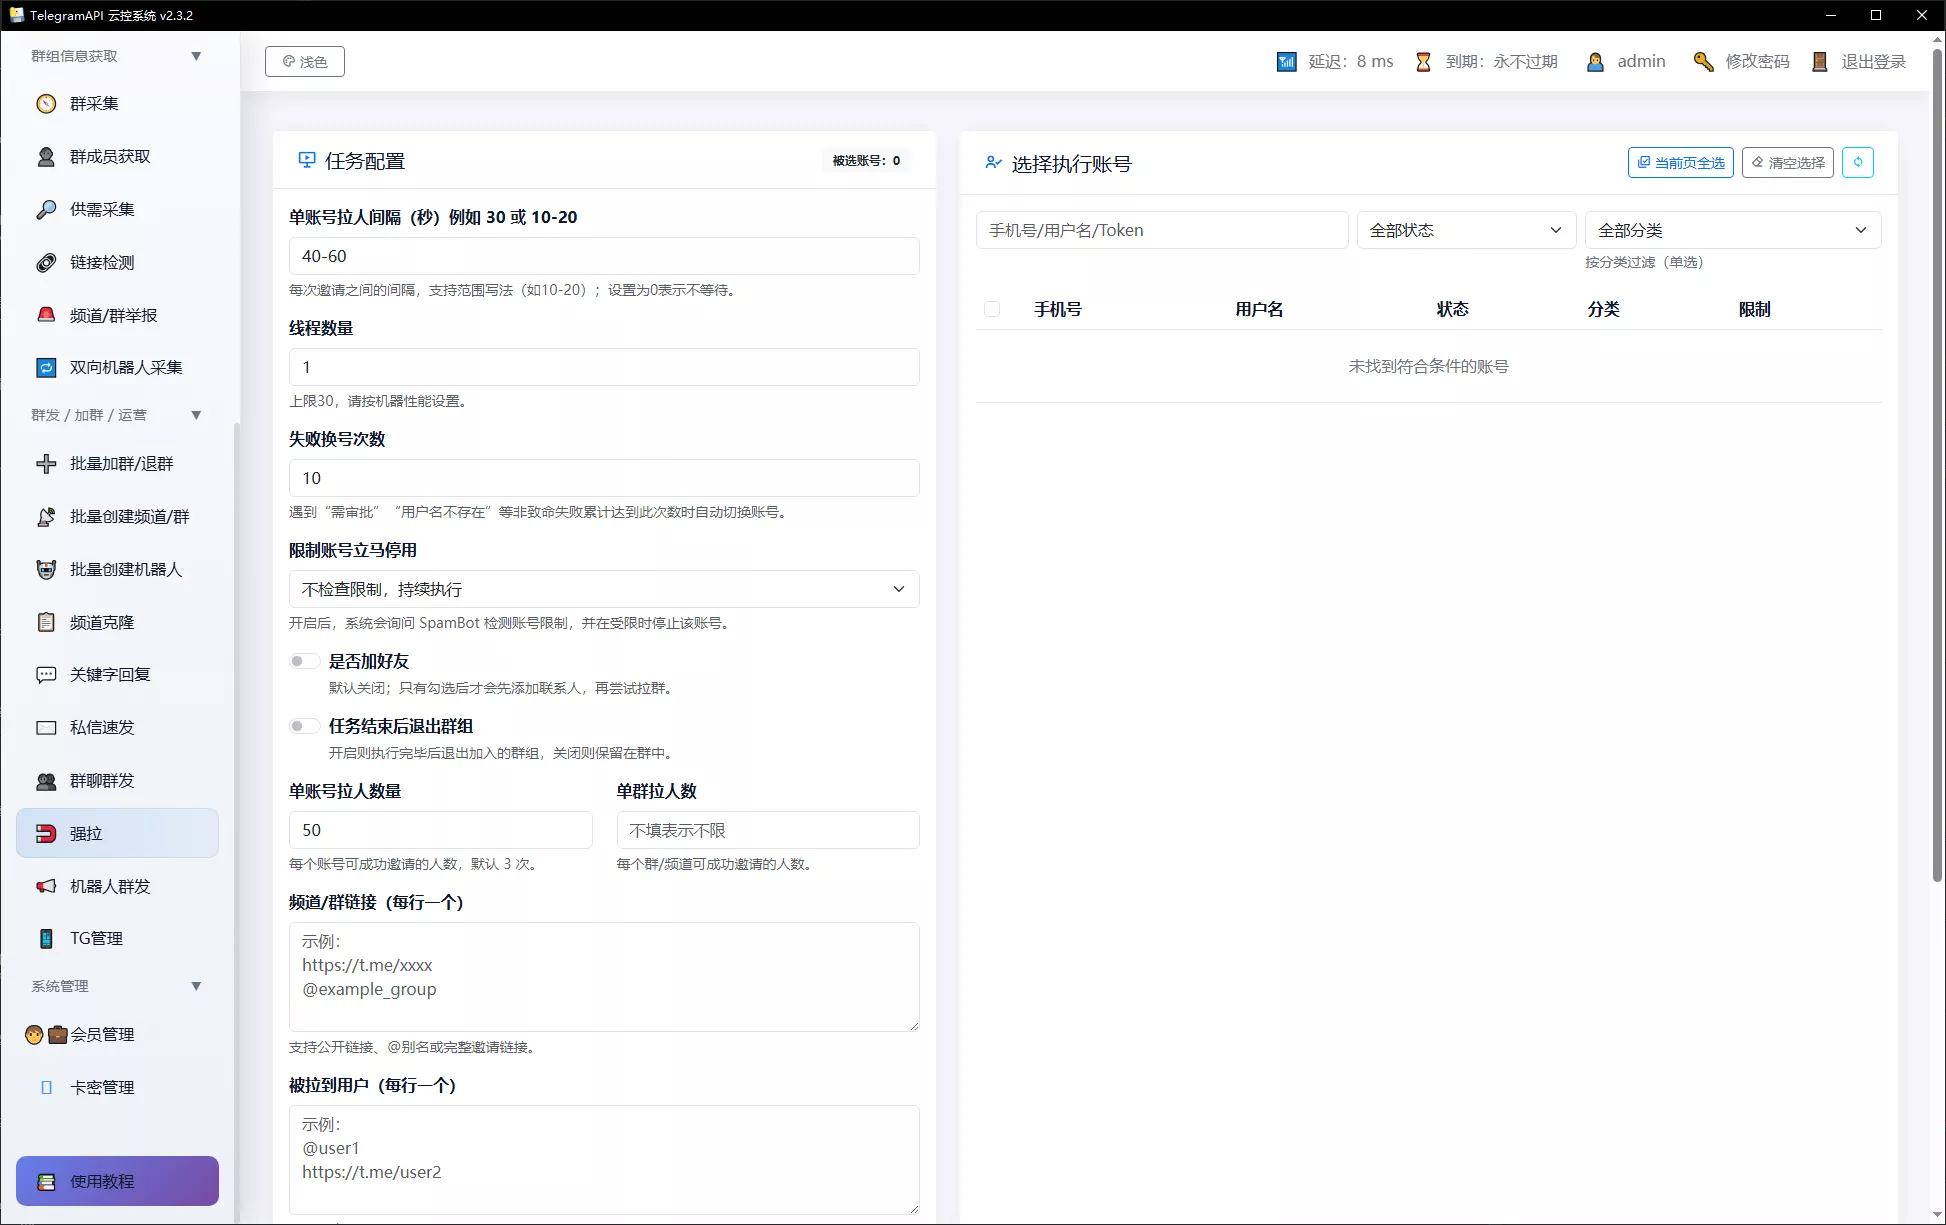
Task: Click the 群成员获取 person icon
Action: pyautogui.click(x=46, y=157)
